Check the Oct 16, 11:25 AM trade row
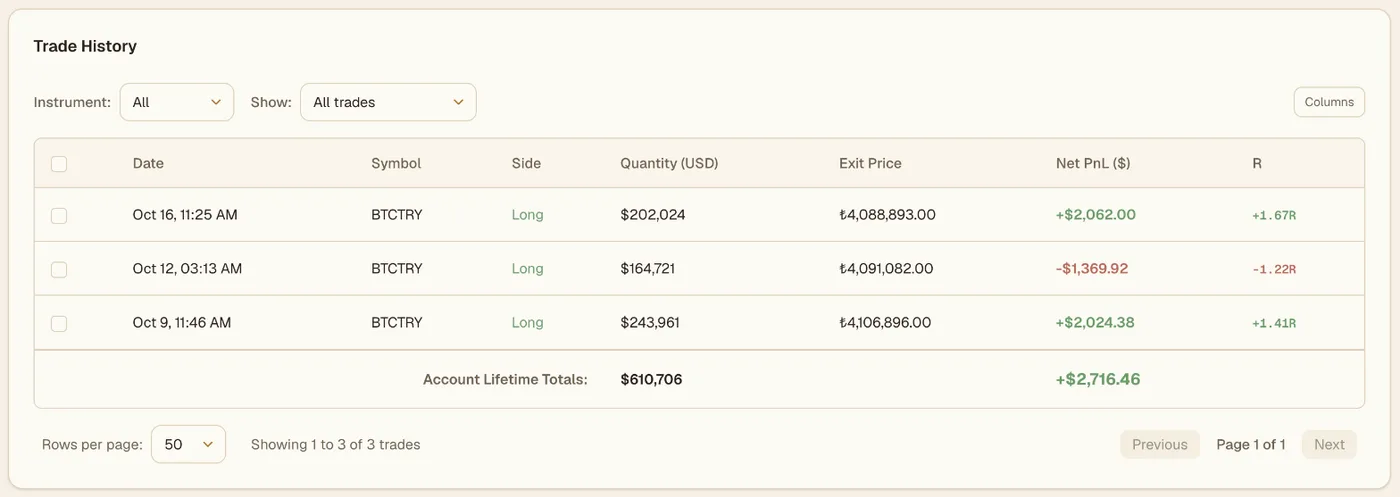Image resolution: width=1400 pixels, height=497 pixels. [x=59, y=215]
